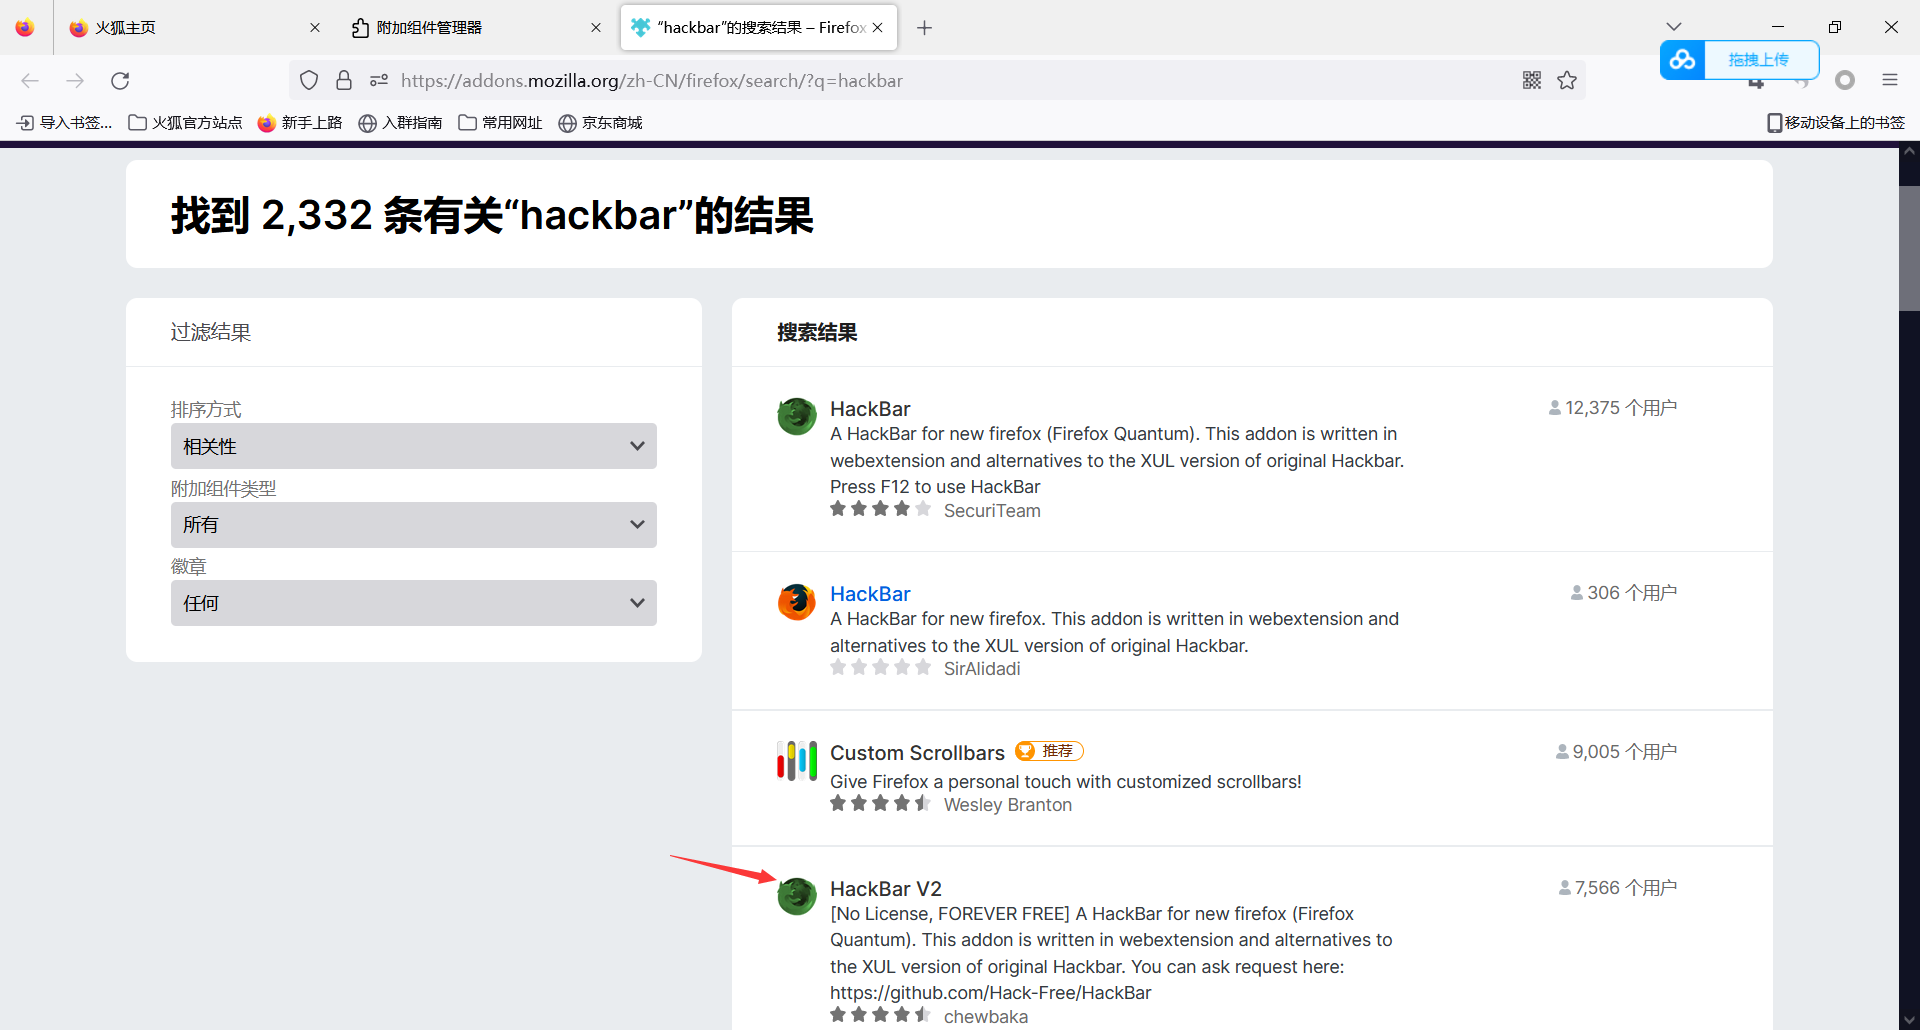
Task: Click the Firefox View icon in the tab bar
Action: tap(25, 28)
